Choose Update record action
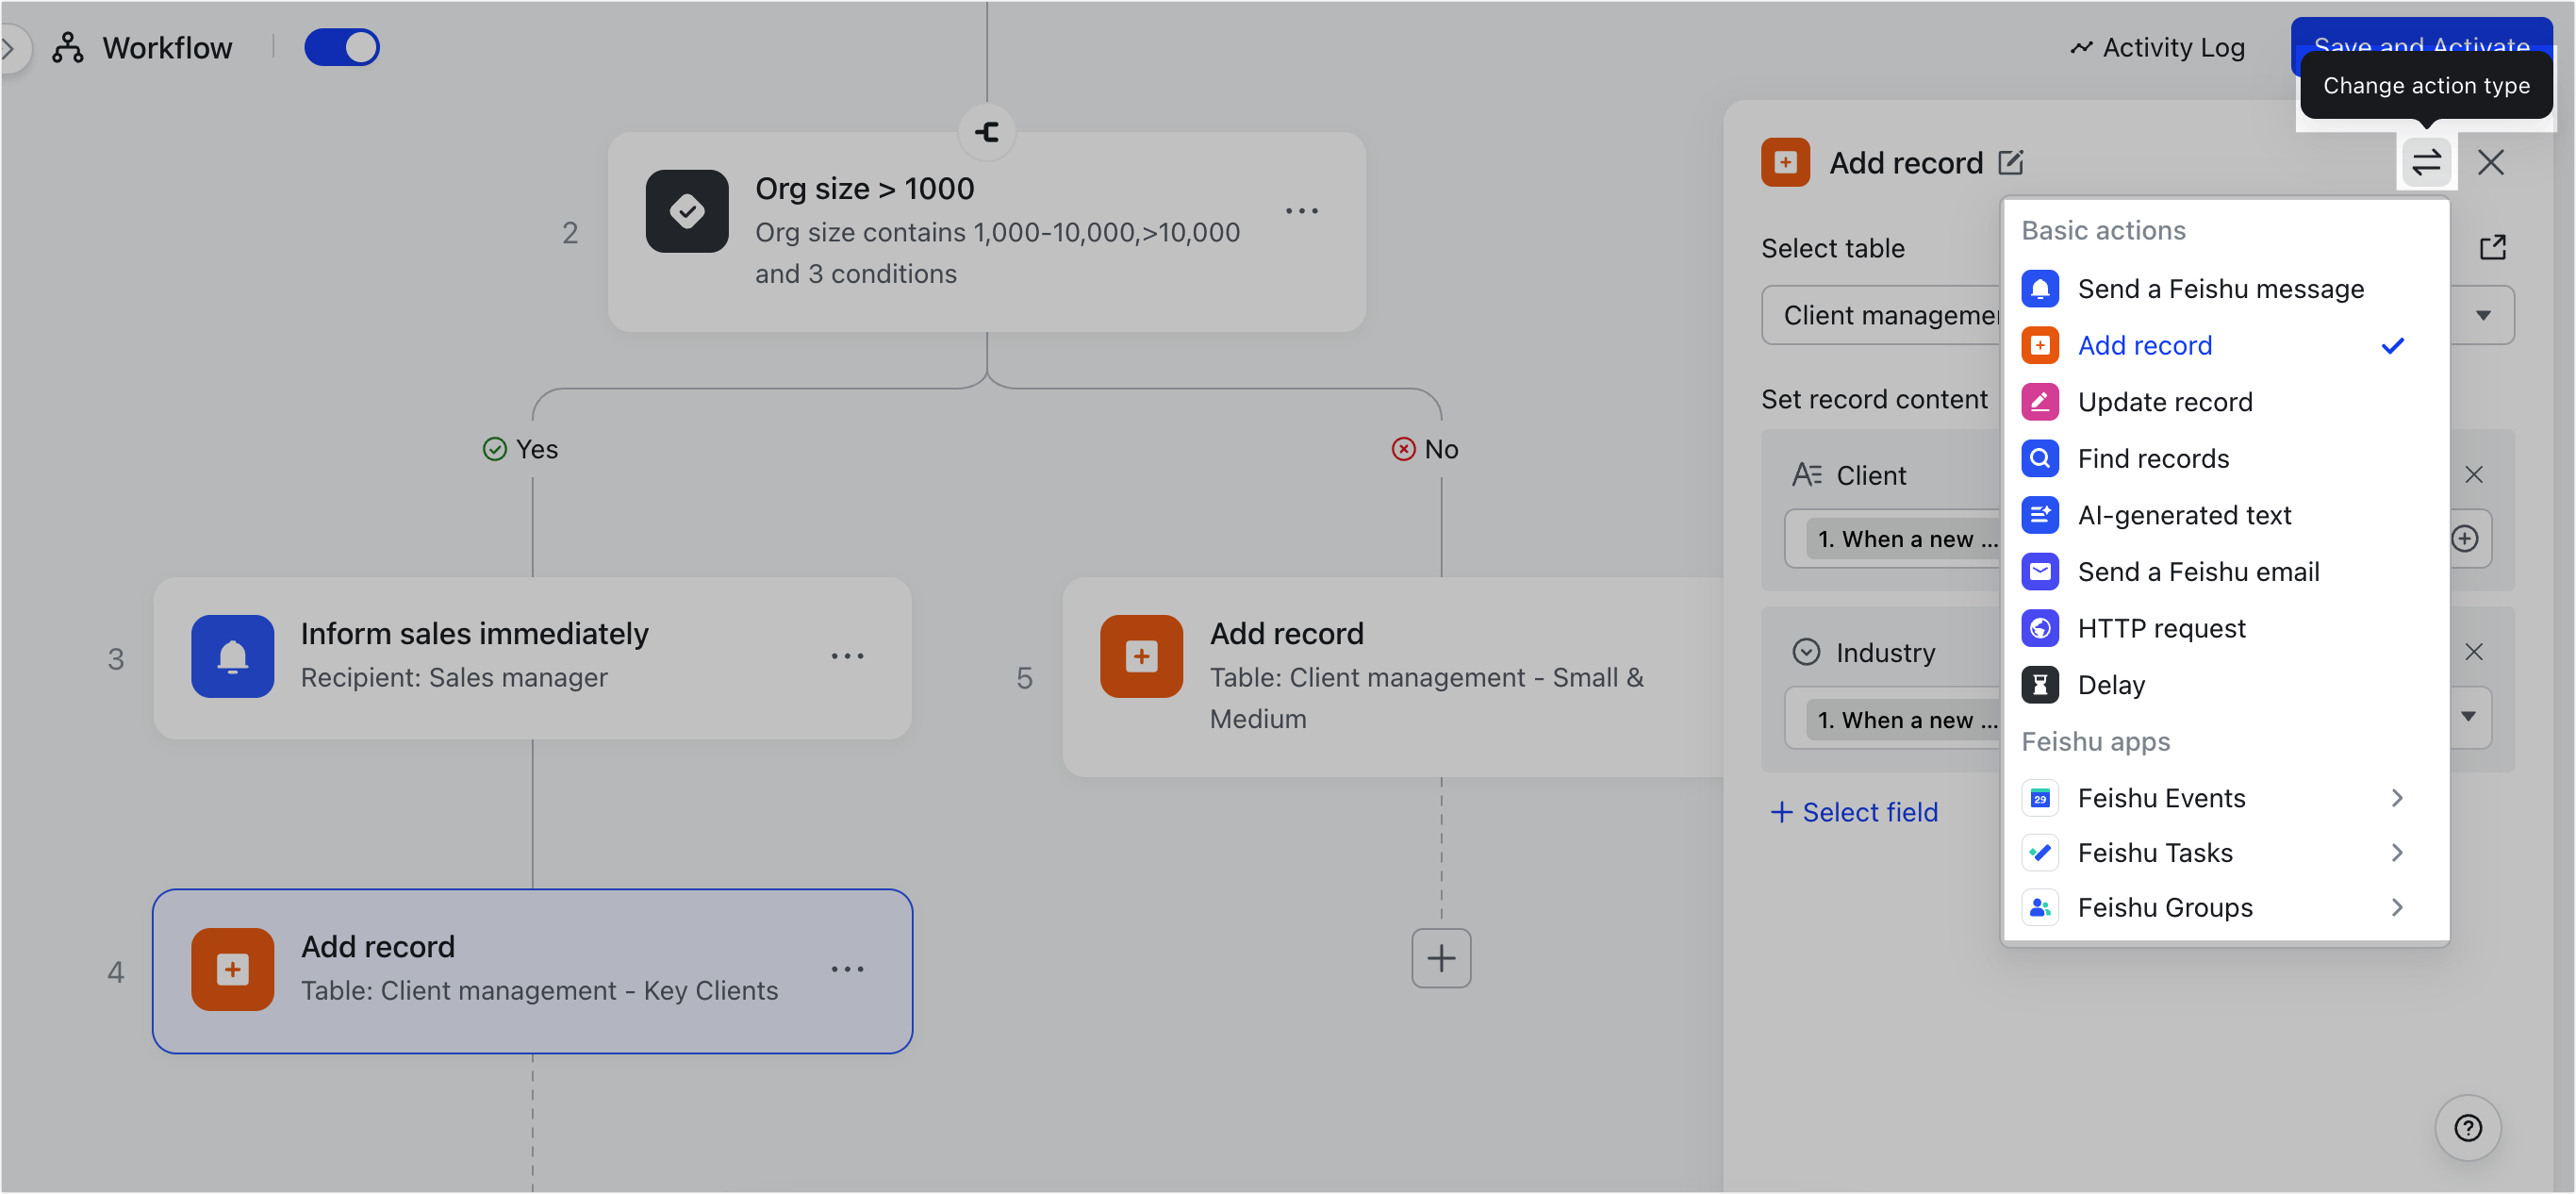2576x1194 pixels. 2225,402
